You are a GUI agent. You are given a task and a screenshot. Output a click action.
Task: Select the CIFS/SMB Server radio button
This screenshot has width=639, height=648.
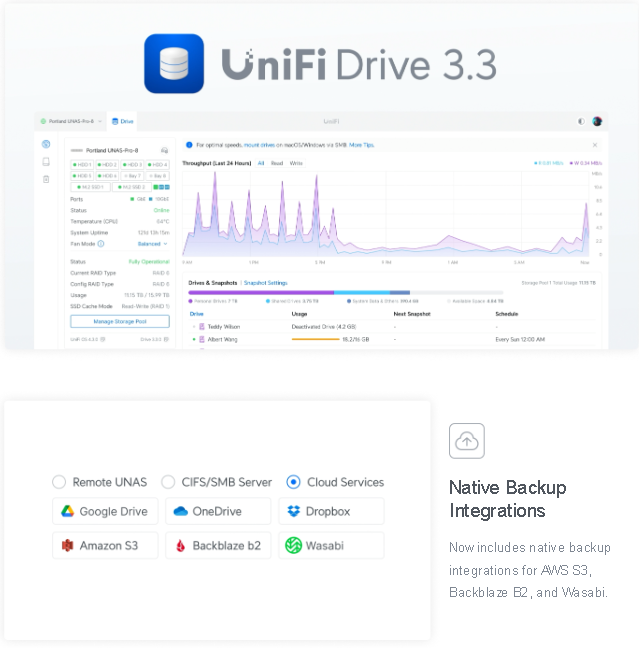[x=168, y=482]
